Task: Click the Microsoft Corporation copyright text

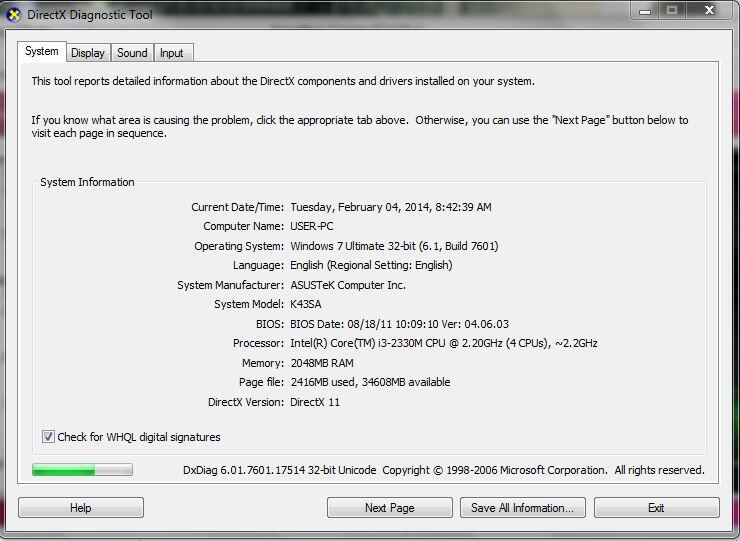Action: coord(543,470)
